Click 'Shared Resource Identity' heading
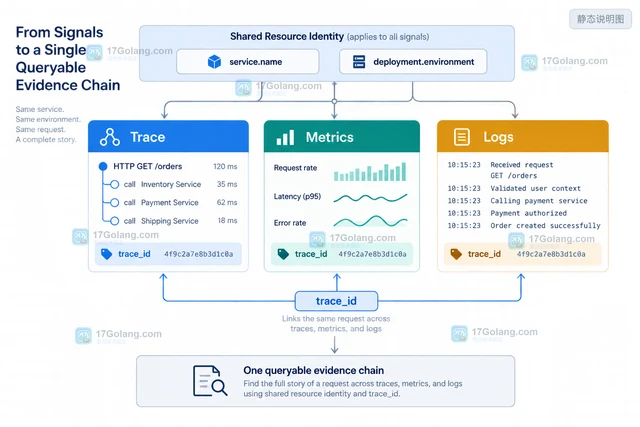This screenshot has width=640, height=427. (x=287, y=36)
